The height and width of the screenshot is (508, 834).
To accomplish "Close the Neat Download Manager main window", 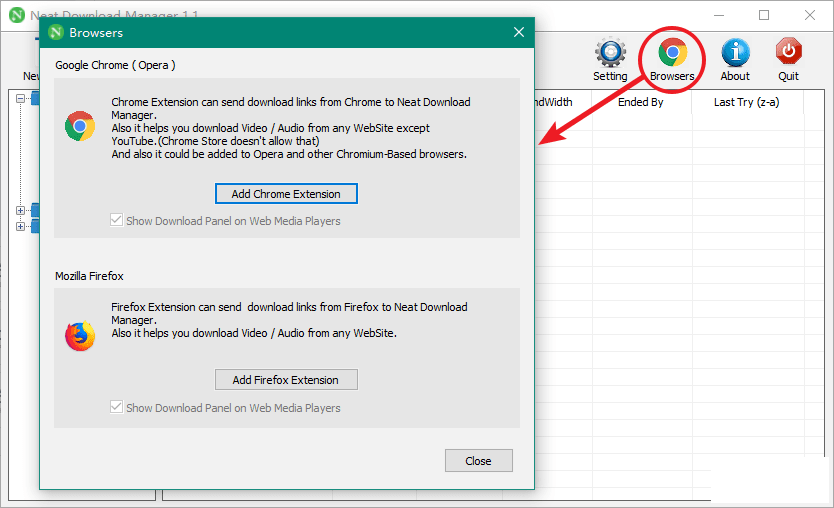I will pyautogui.click(x=810, y=15).
